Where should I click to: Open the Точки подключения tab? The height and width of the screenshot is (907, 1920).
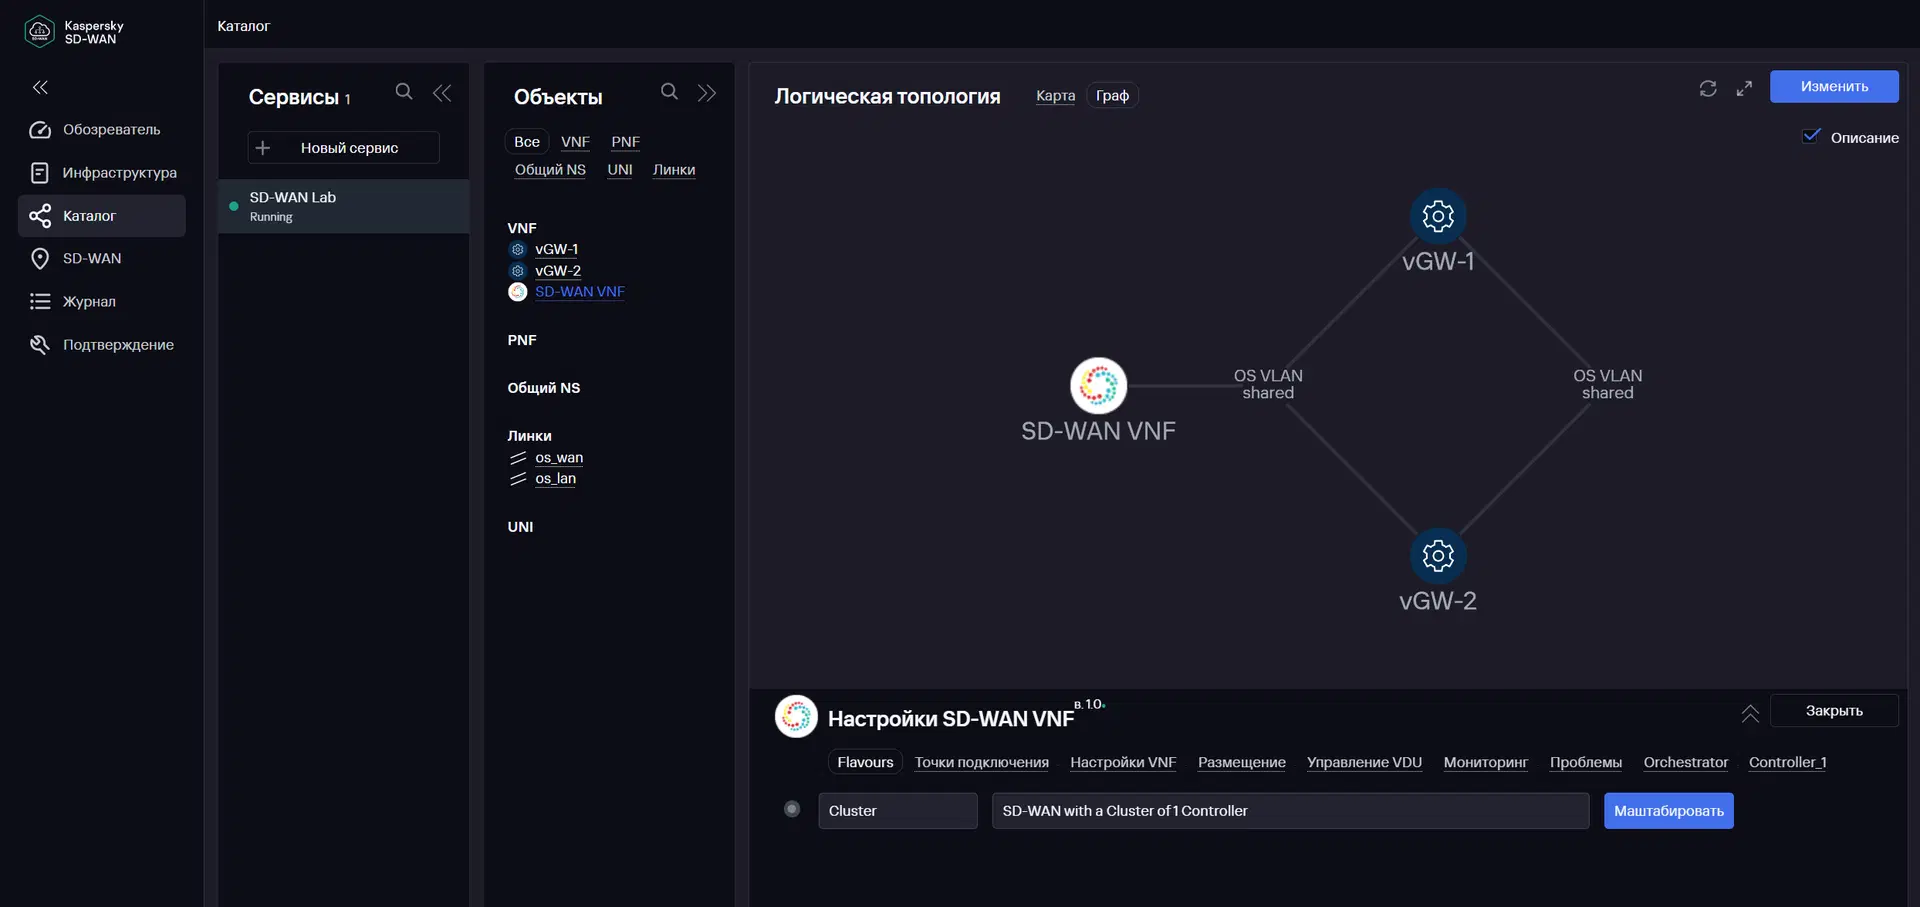point(981,763)
